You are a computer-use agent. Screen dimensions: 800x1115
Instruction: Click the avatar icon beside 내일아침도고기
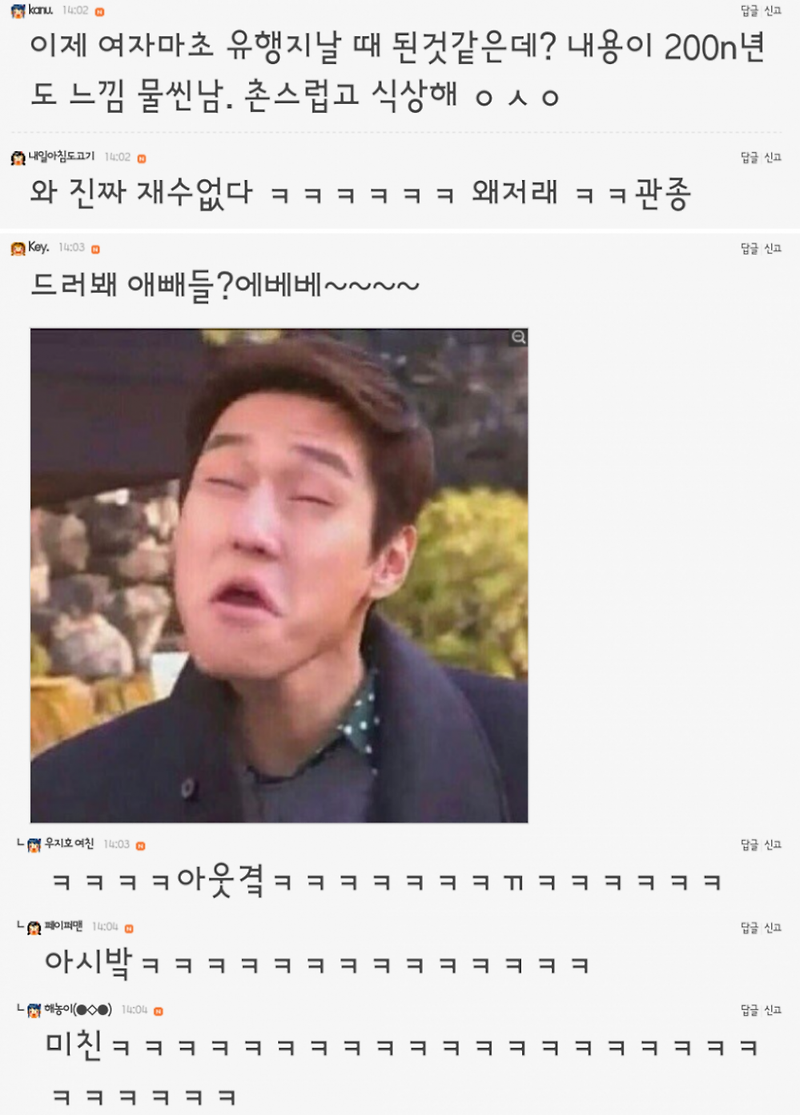pyautogui.click(x=18, y=158)
